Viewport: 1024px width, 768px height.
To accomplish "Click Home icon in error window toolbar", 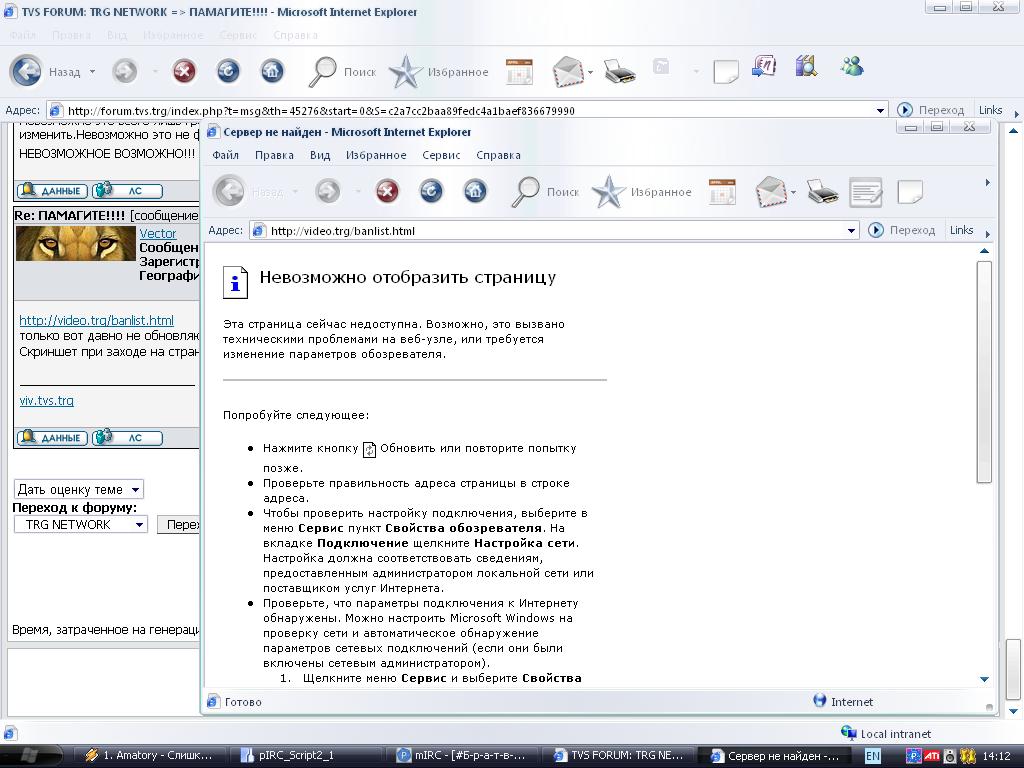I will tap(475, 191).
